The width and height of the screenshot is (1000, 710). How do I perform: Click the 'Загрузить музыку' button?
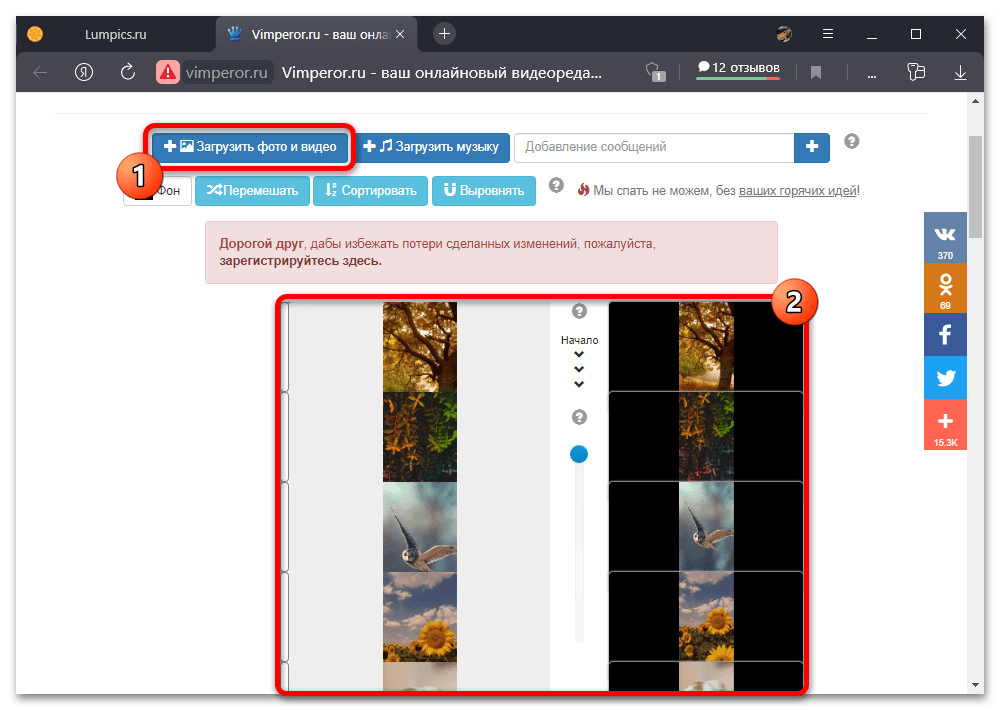tap(433, 147)
